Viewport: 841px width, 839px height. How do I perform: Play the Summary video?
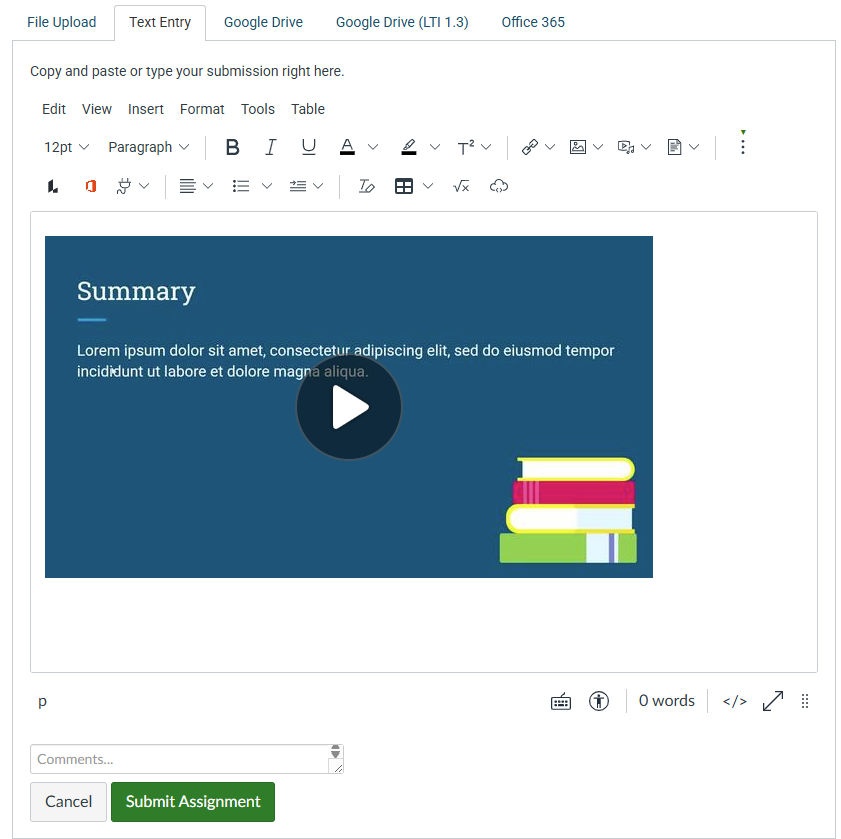click(x=349, y=407)
